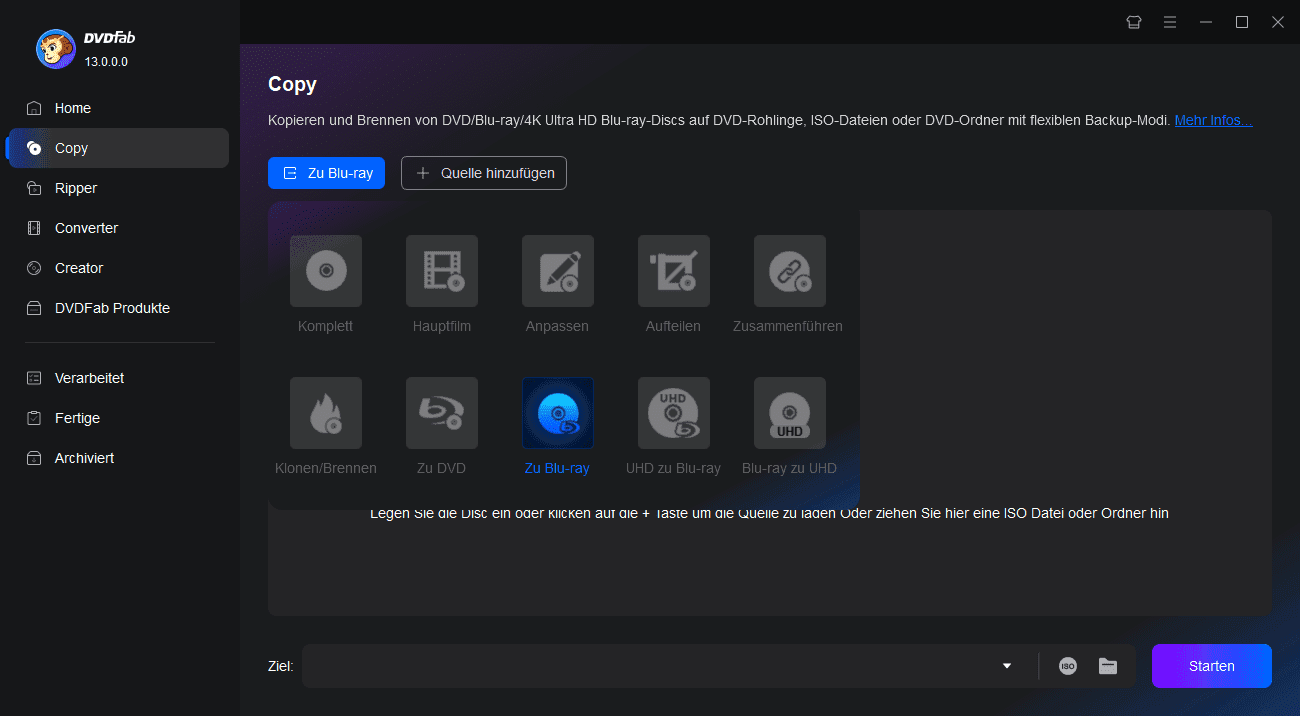
Task: Minimize the DVDFab window
Action: click(1206, 22)
